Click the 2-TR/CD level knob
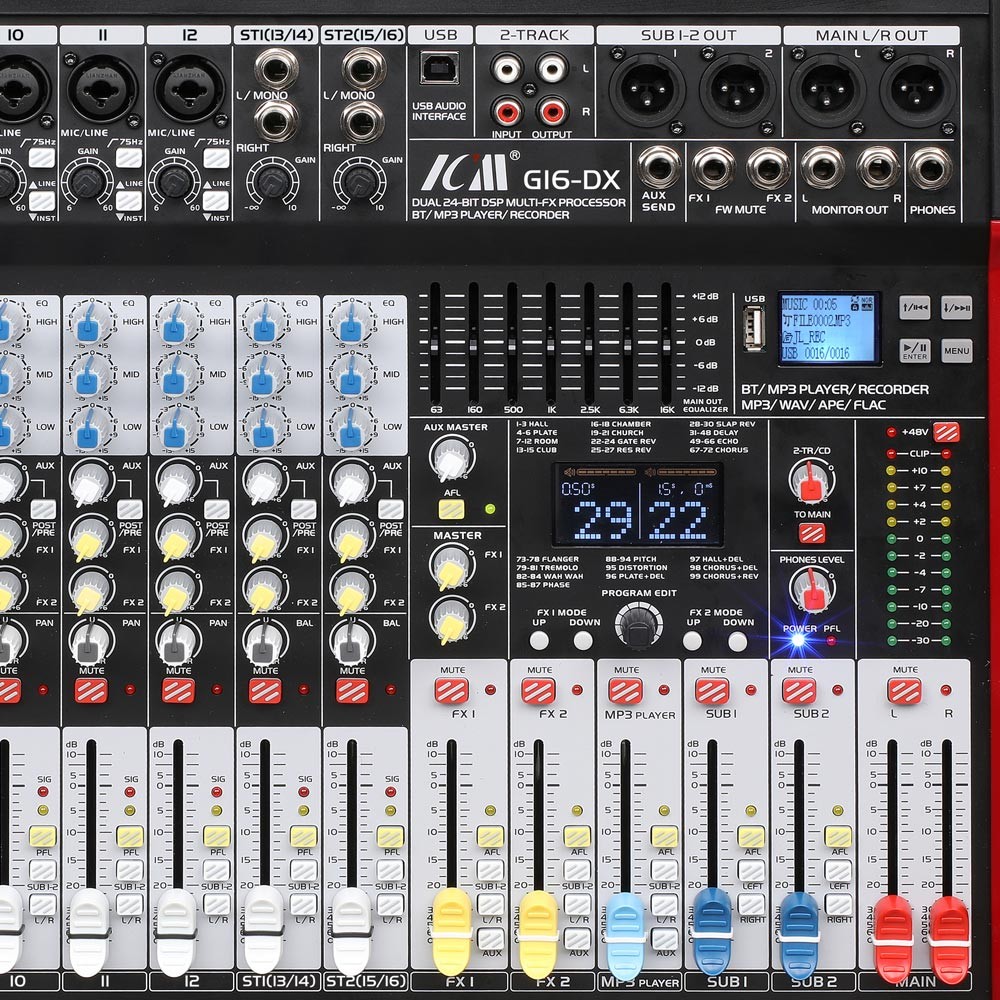Image resolution: width=1000 pixels, height=1000 pixels. [811, 483]
